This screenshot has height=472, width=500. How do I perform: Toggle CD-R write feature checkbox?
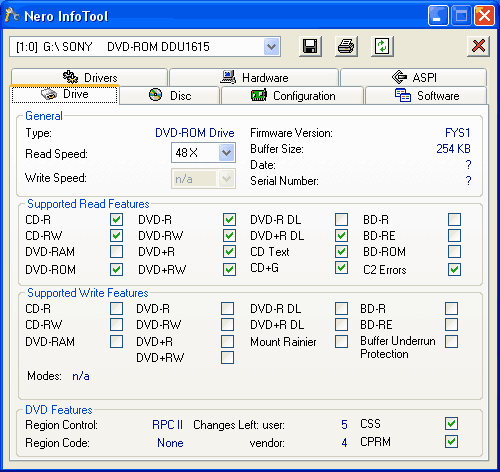click(116, 308)
